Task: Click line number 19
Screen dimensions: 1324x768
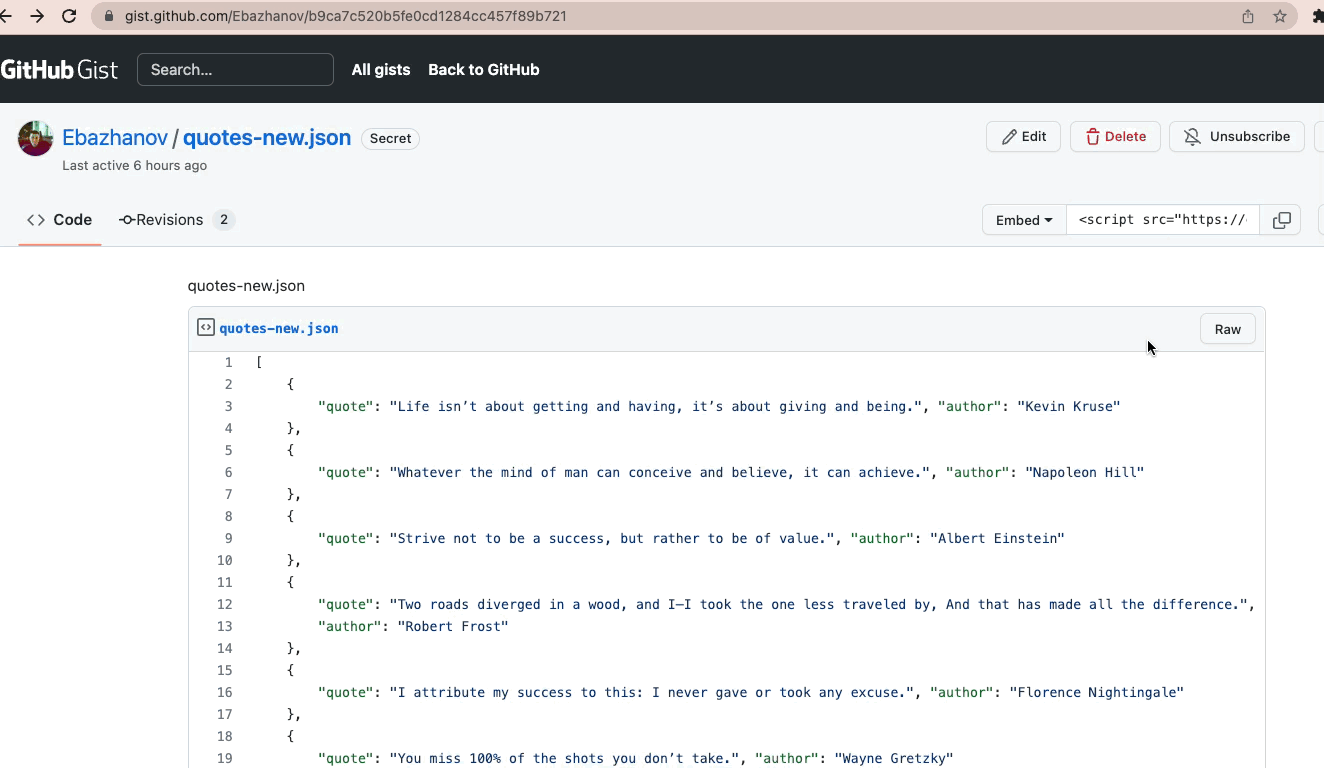Action: point(224,758)
